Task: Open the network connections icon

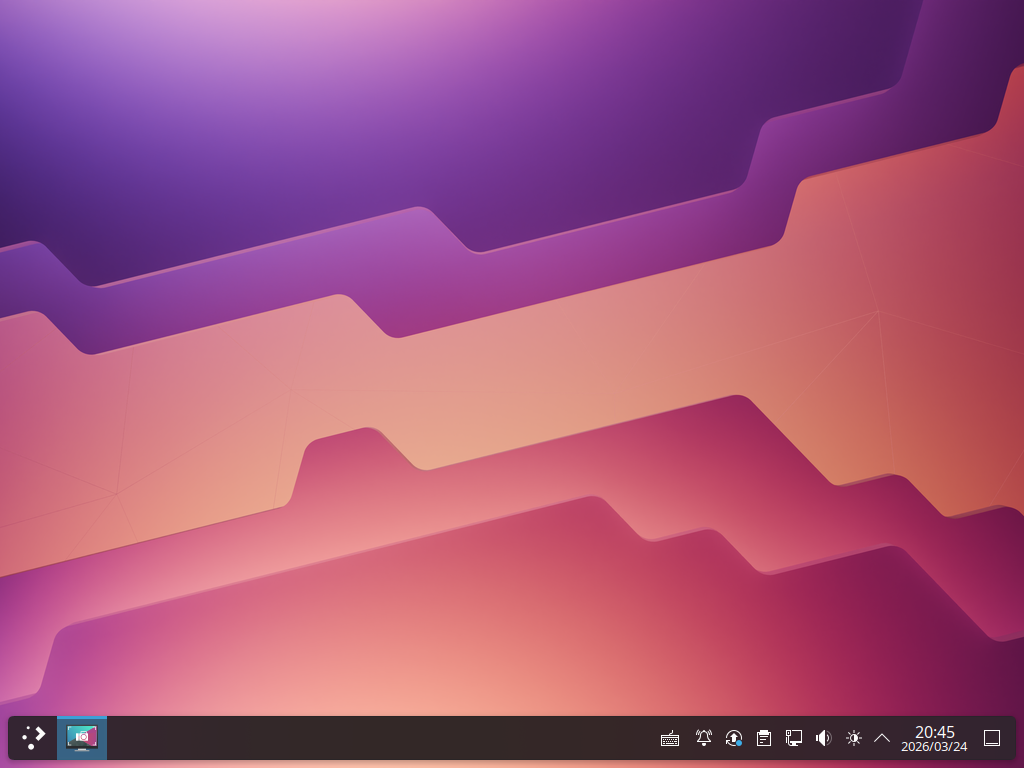Action: click(x=794, y=738)
